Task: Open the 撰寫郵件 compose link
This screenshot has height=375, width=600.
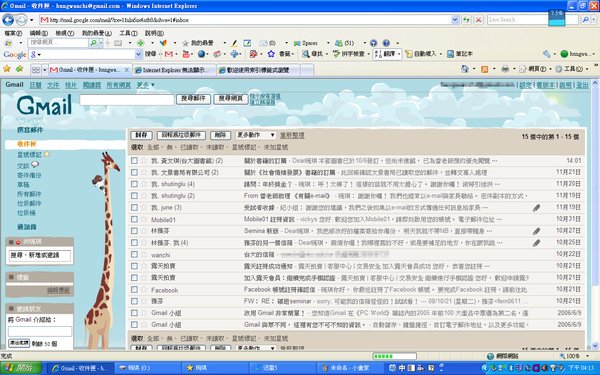Action: point(30,130)
